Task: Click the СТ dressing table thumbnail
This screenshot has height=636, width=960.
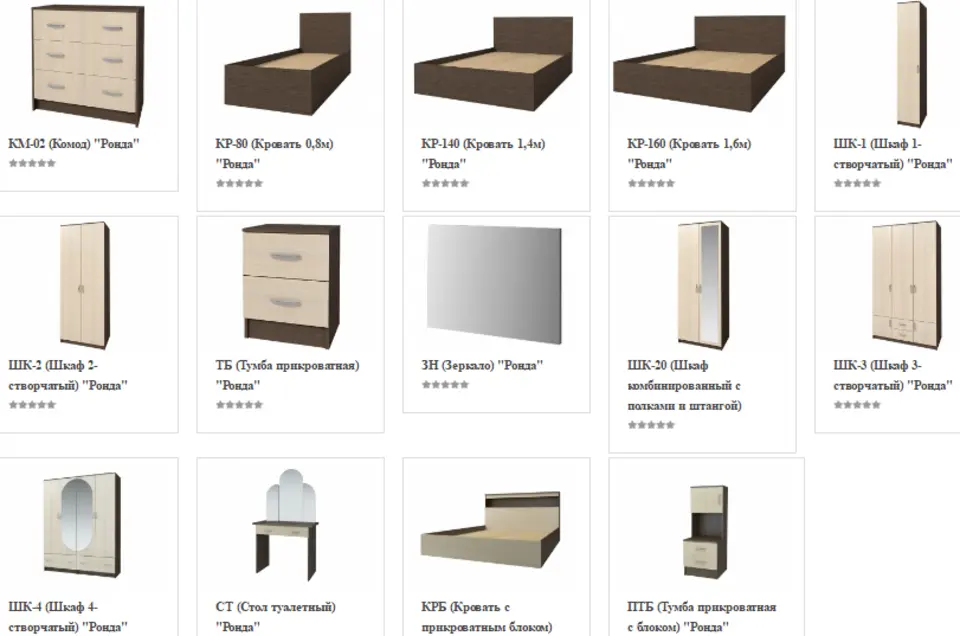Action: (x=286, y=526)
